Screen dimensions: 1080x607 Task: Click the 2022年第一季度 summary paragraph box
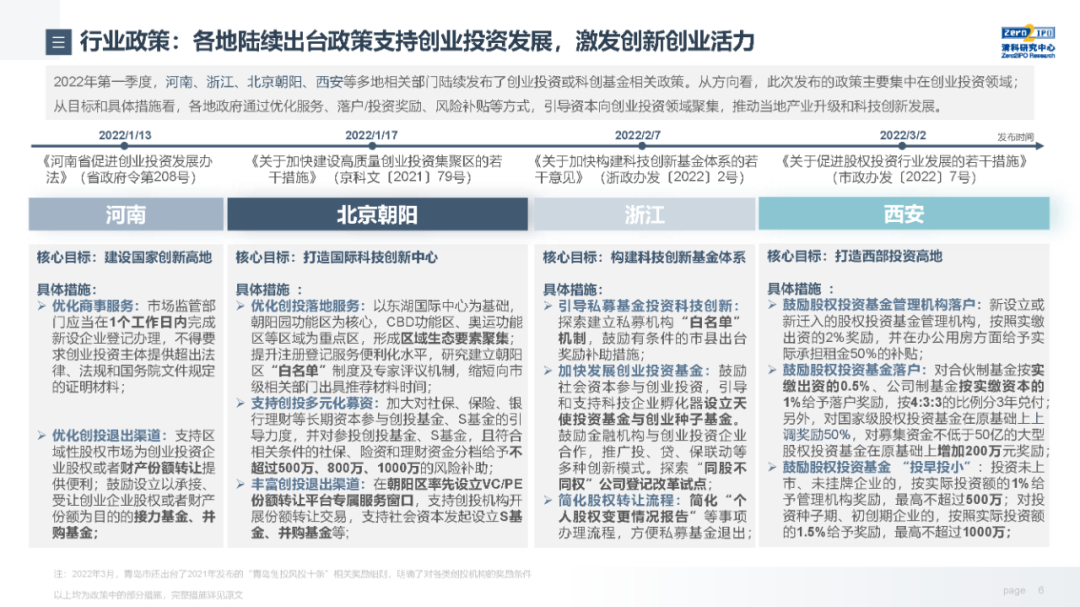539,94
